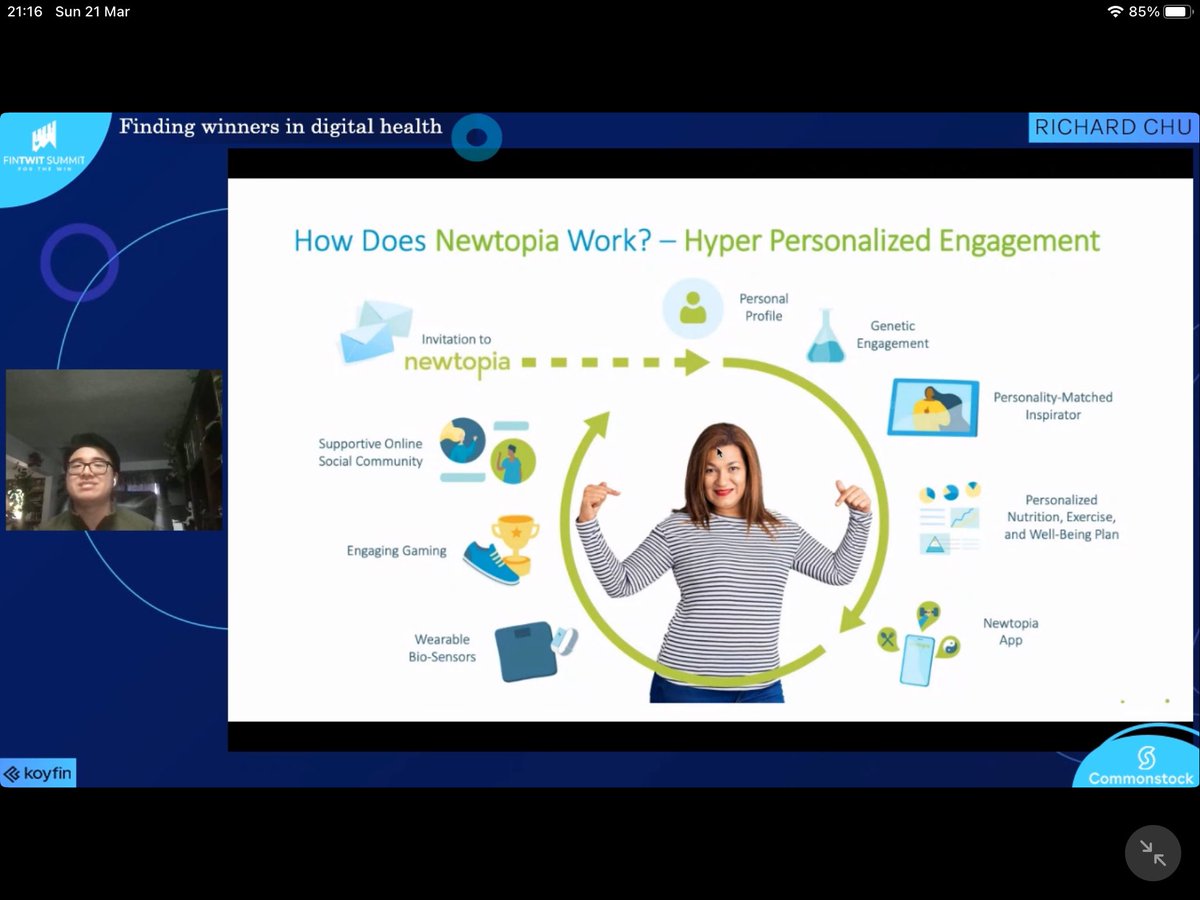Image resolution: width=1200 pixels, height=900 pixels.
Task: Tap the exit fullscreen button
Action: [1153, 853]
